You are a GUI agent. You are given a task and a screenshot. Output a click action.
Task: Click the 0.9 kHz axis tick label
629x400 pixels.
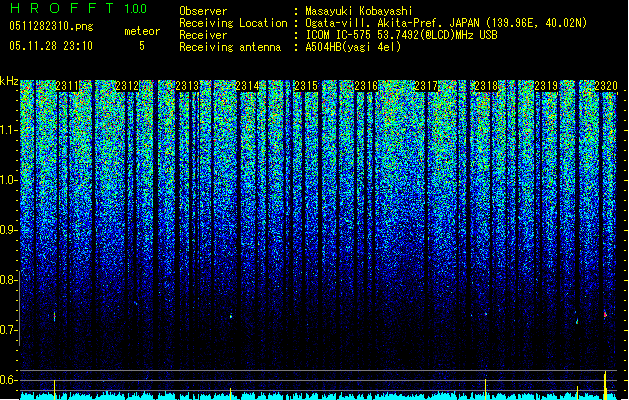tap(7, 230)
